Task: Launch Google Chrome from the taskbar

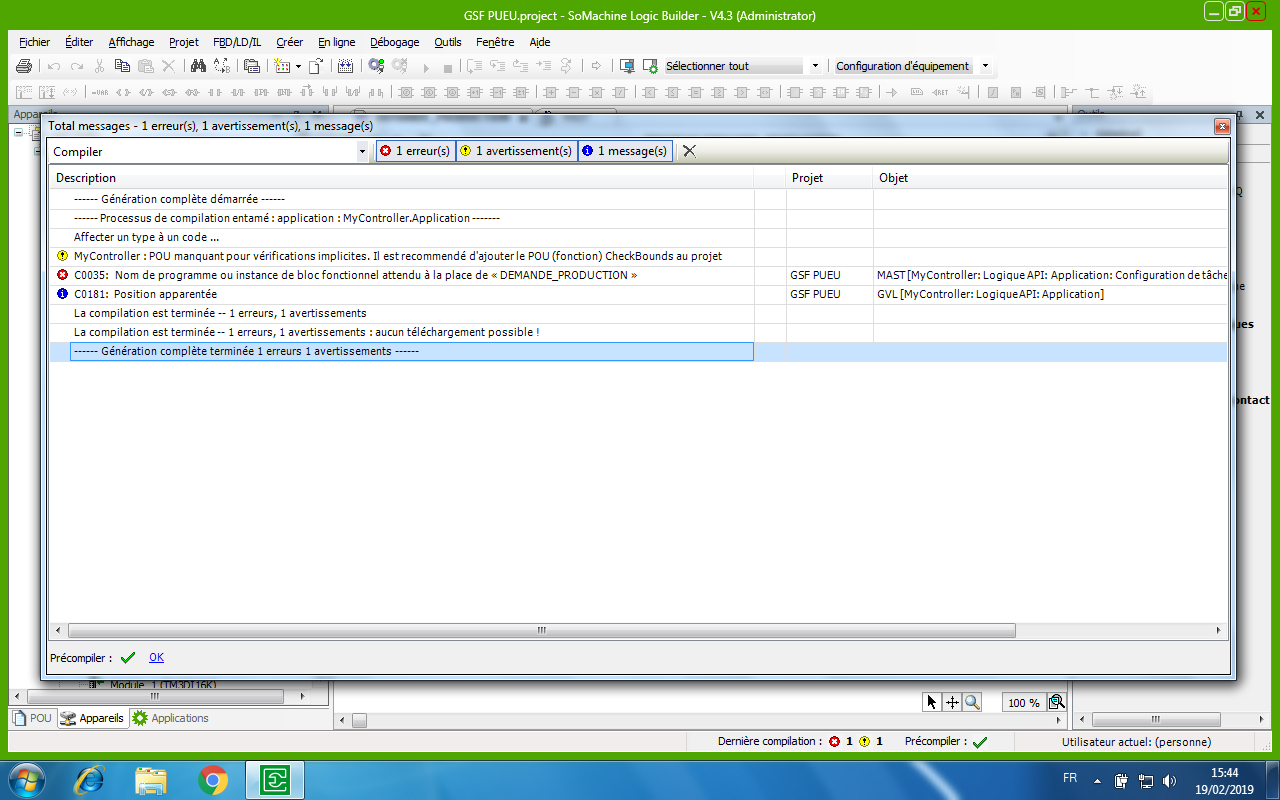Action: 212,779
